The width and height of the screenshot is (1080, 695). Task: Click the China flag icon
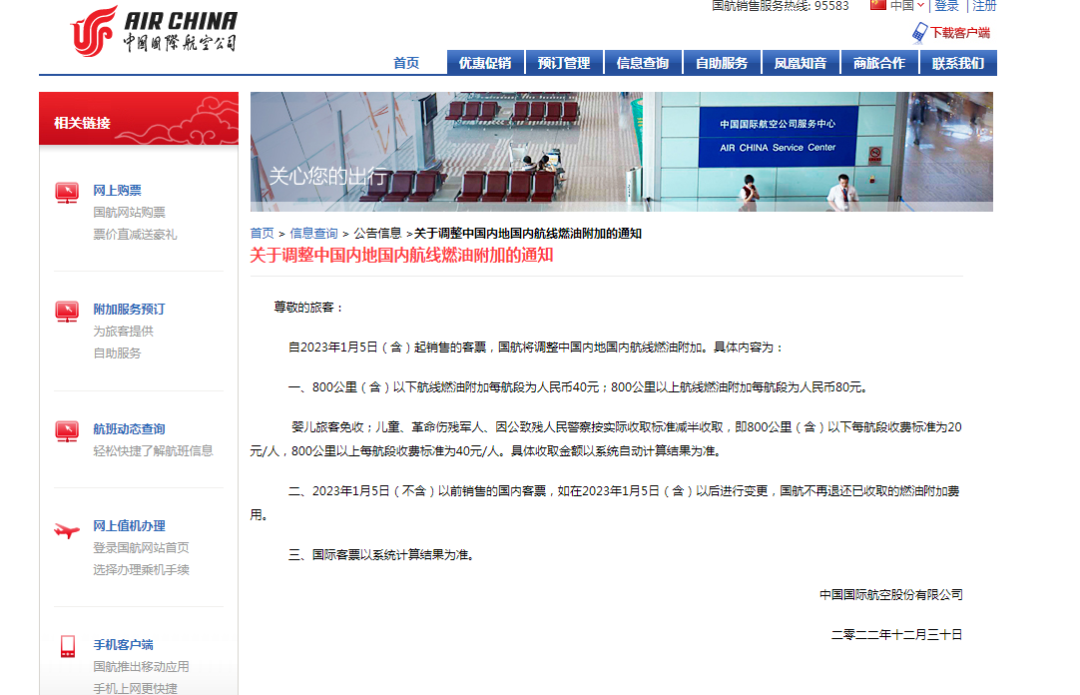tap(878, 5)
